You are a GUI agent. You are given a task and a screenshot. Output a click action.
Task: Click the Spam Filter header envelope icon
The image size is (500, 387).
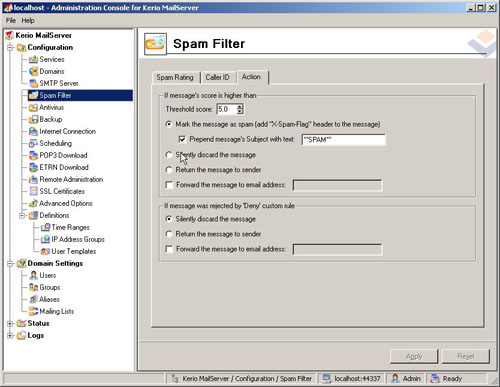(x=155, y=44)
